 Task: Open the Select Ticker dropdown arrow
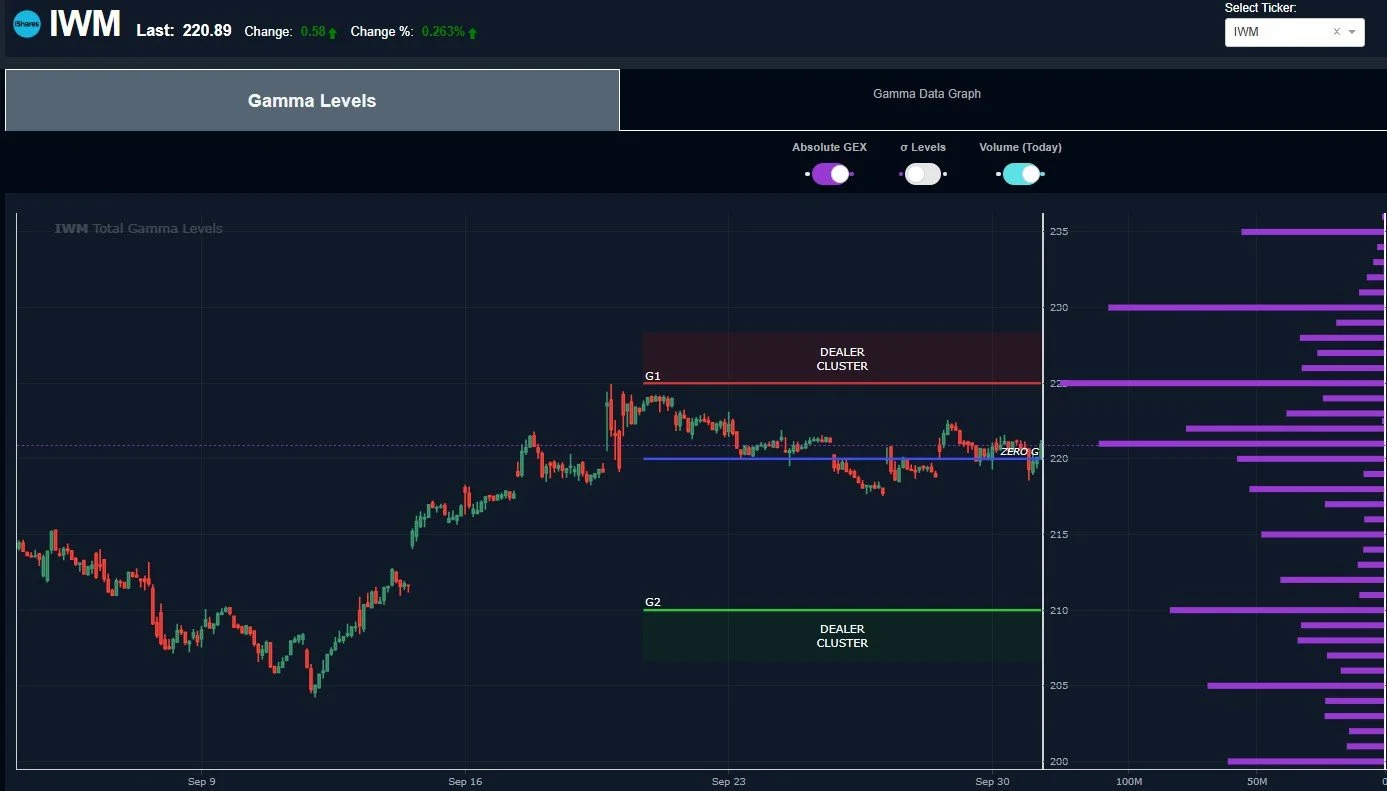click(x=1353, y=32)
